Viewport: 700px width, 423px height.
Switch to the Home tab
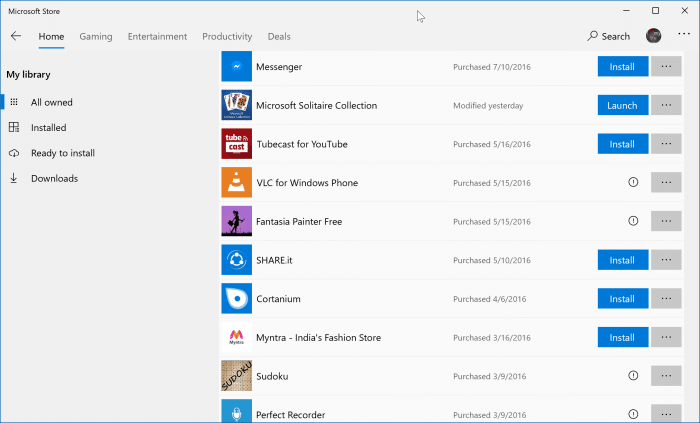(x=51, y=37)
